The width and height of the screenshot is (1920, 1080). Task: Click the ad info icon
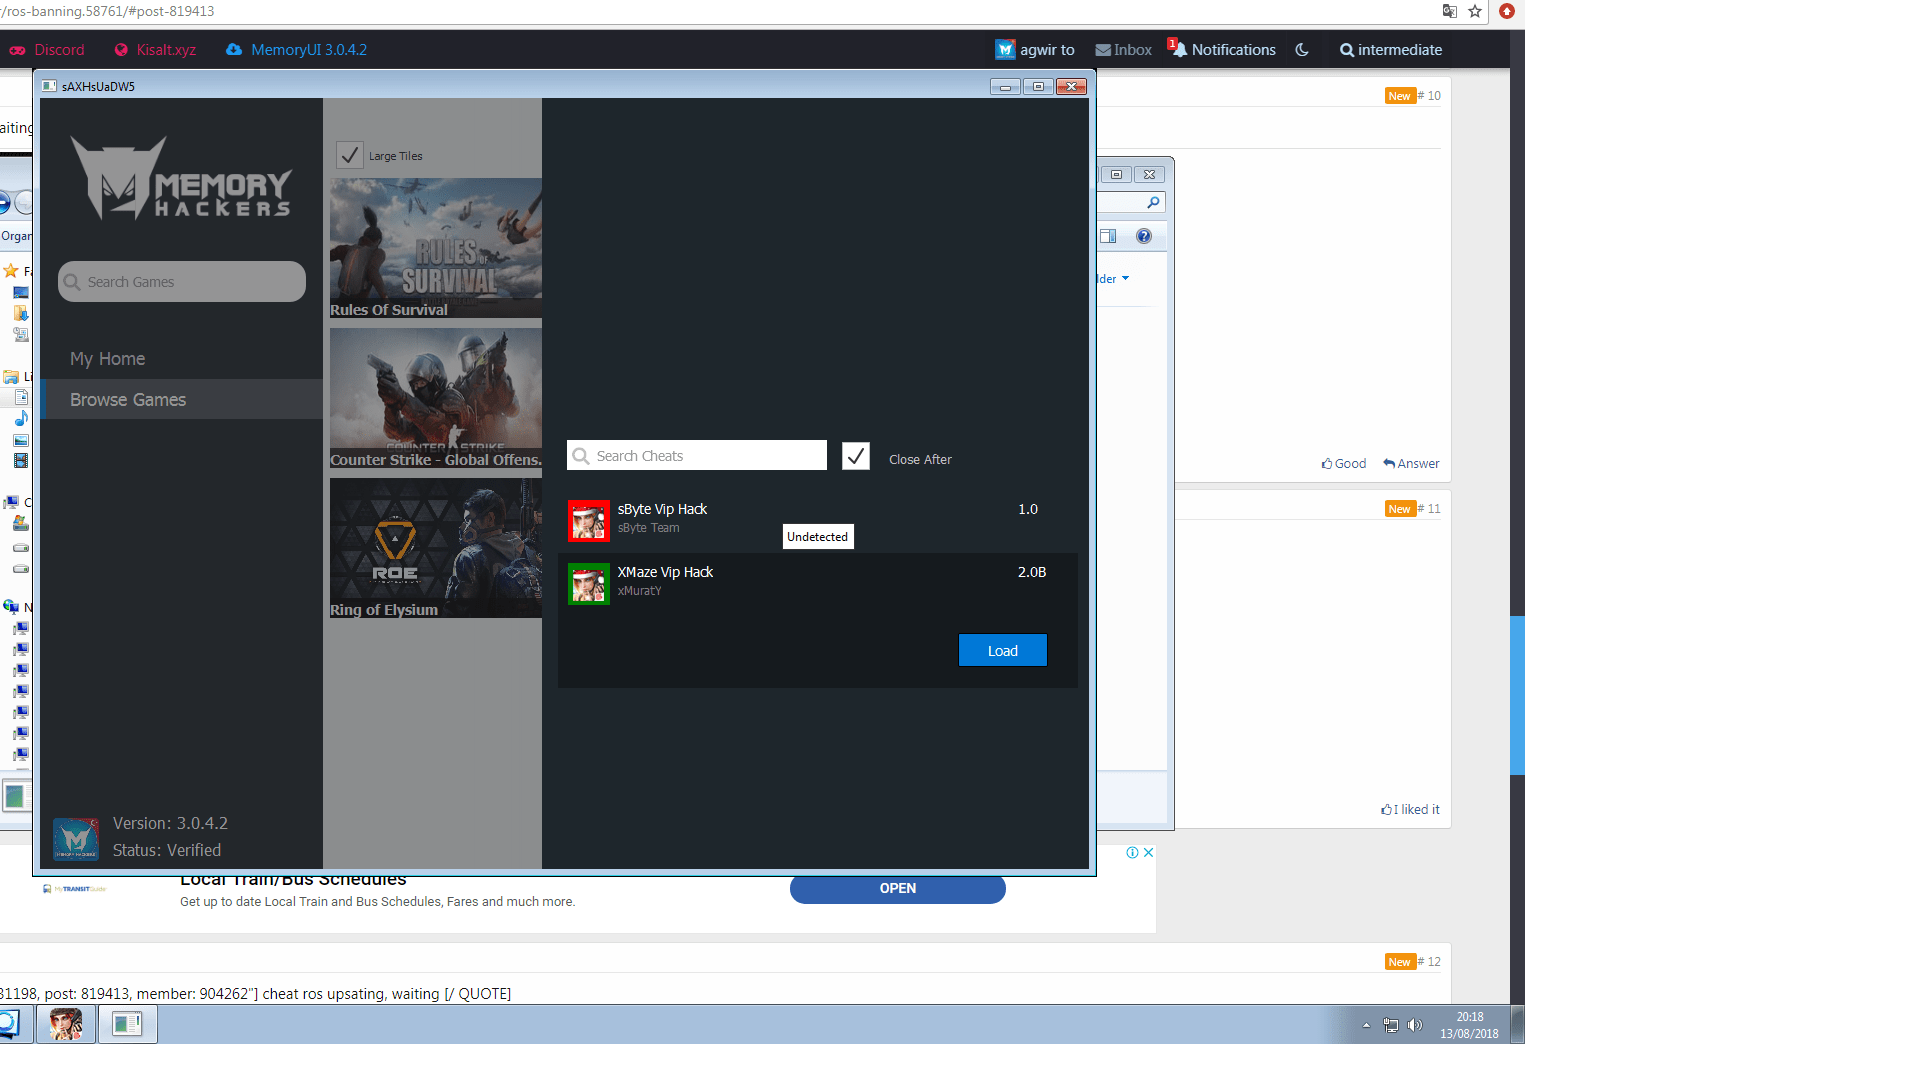click(x=1132, y=853)
